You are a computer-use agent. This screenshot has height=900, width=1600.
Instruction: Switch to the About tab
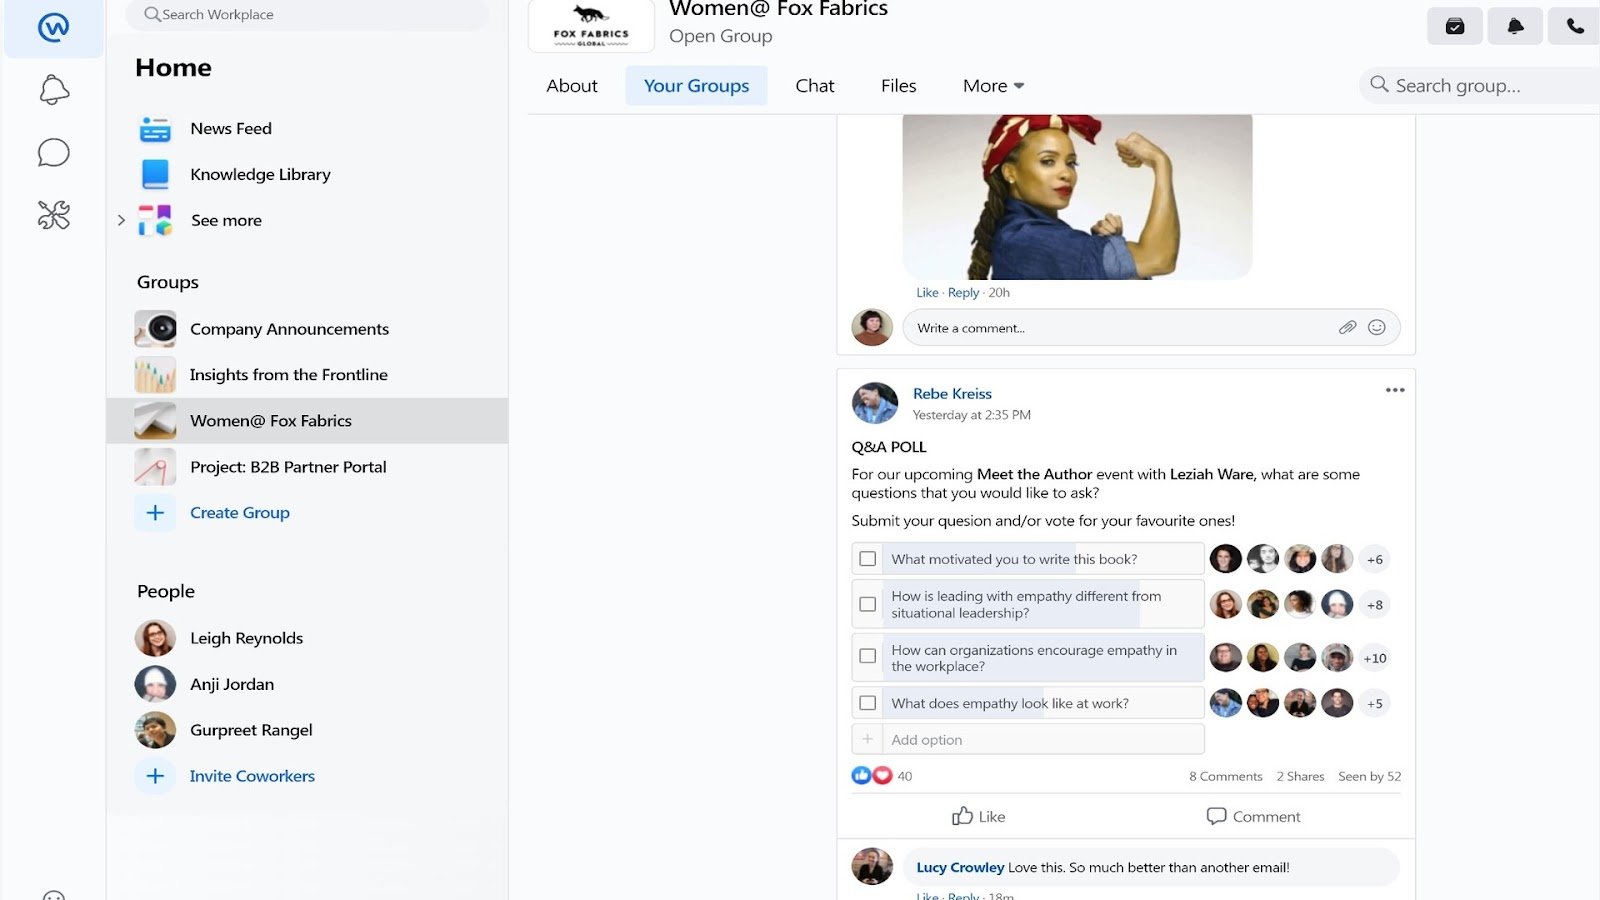pos(572,86)
